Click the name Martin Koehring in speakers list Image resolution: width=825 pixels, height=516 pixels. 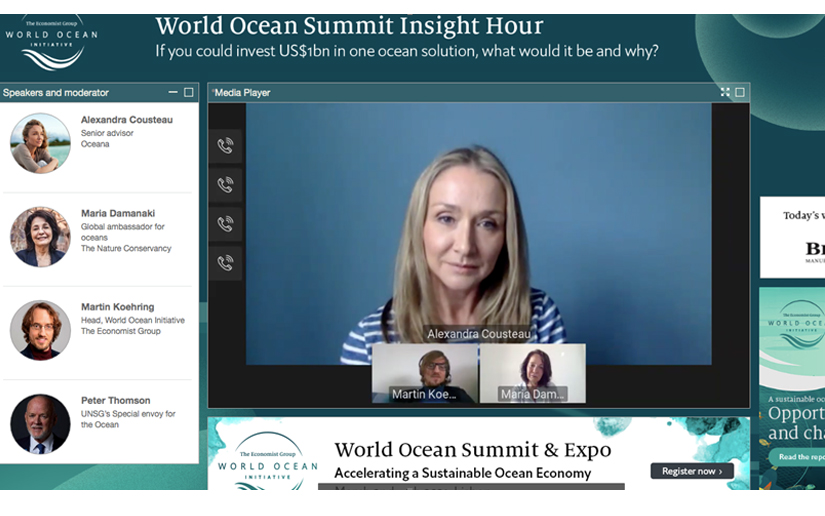(x=118, y=307)
